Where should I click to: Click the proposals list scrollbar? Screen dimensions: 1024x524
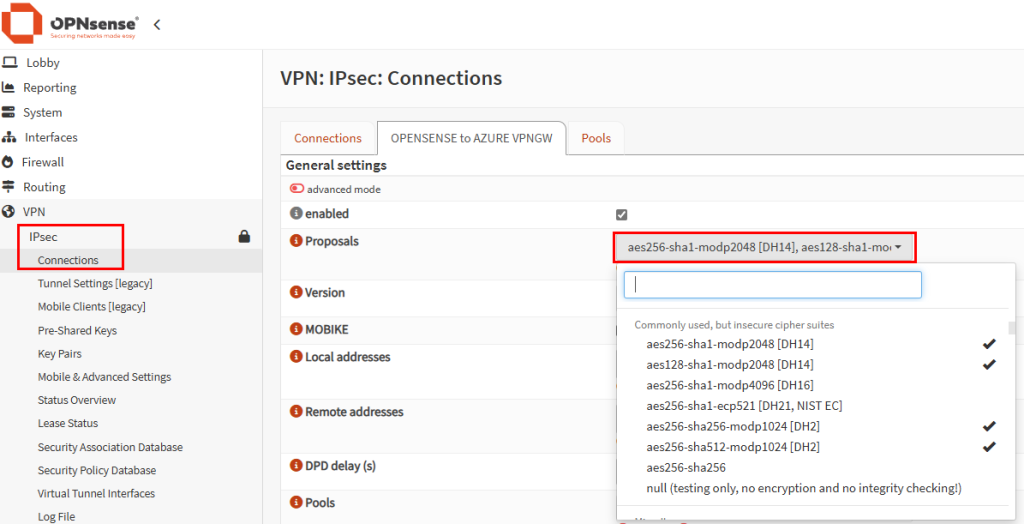pyautogui.click(x=1012, y=327)
